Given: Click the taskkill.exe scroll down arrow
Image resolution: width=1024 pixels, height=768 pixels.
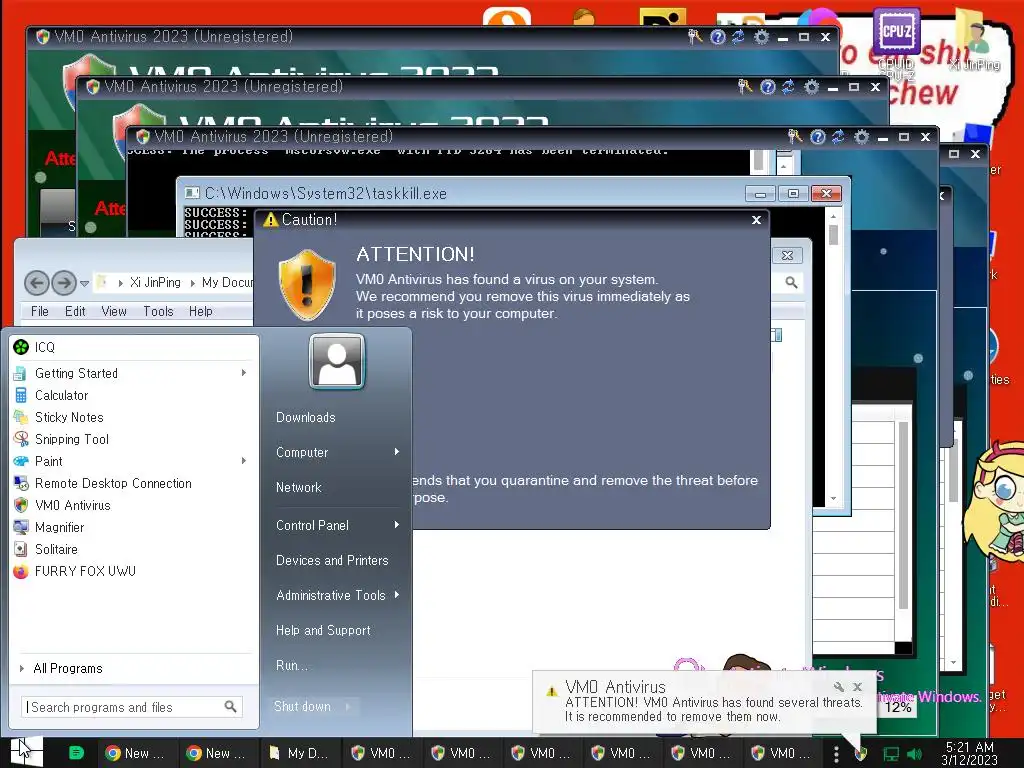Looking at the screenshot, I should click(x=833, y=499).
